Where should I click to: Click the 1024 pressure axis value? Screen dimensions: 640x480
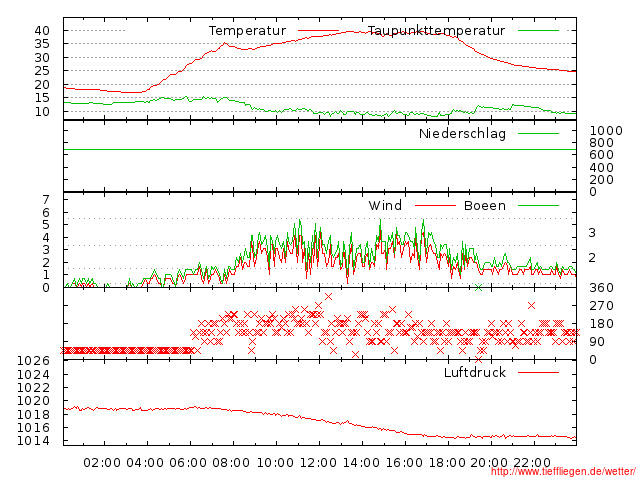33,374
